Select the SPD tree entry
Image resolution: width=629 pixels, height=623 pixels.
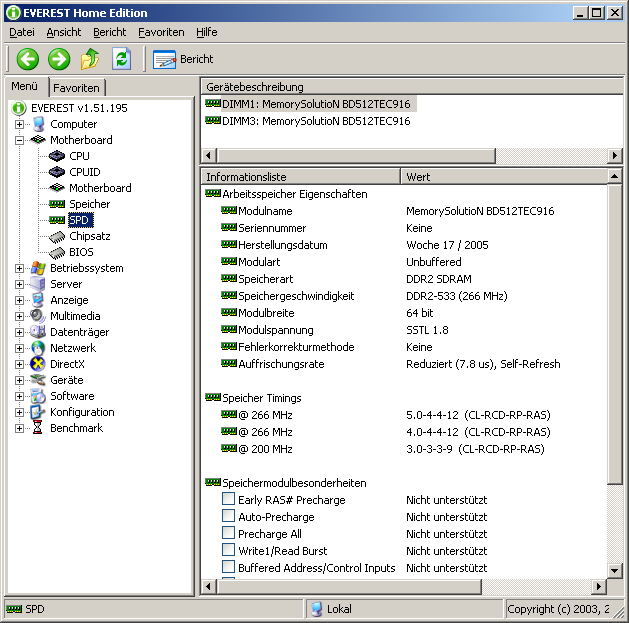click(80, 220)
